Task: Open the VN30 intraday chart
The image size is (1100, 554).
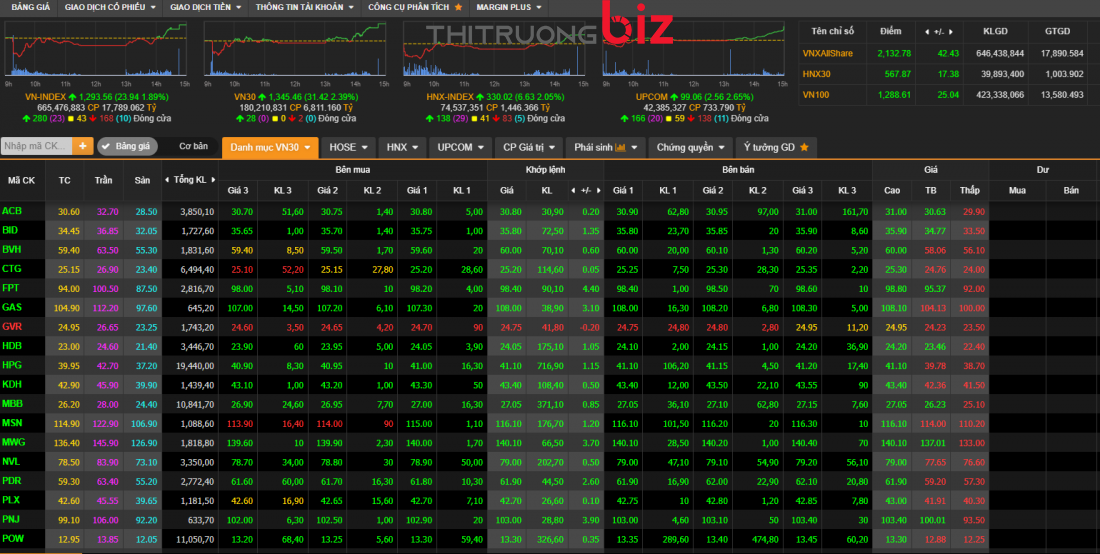Action: coord(295,49)
